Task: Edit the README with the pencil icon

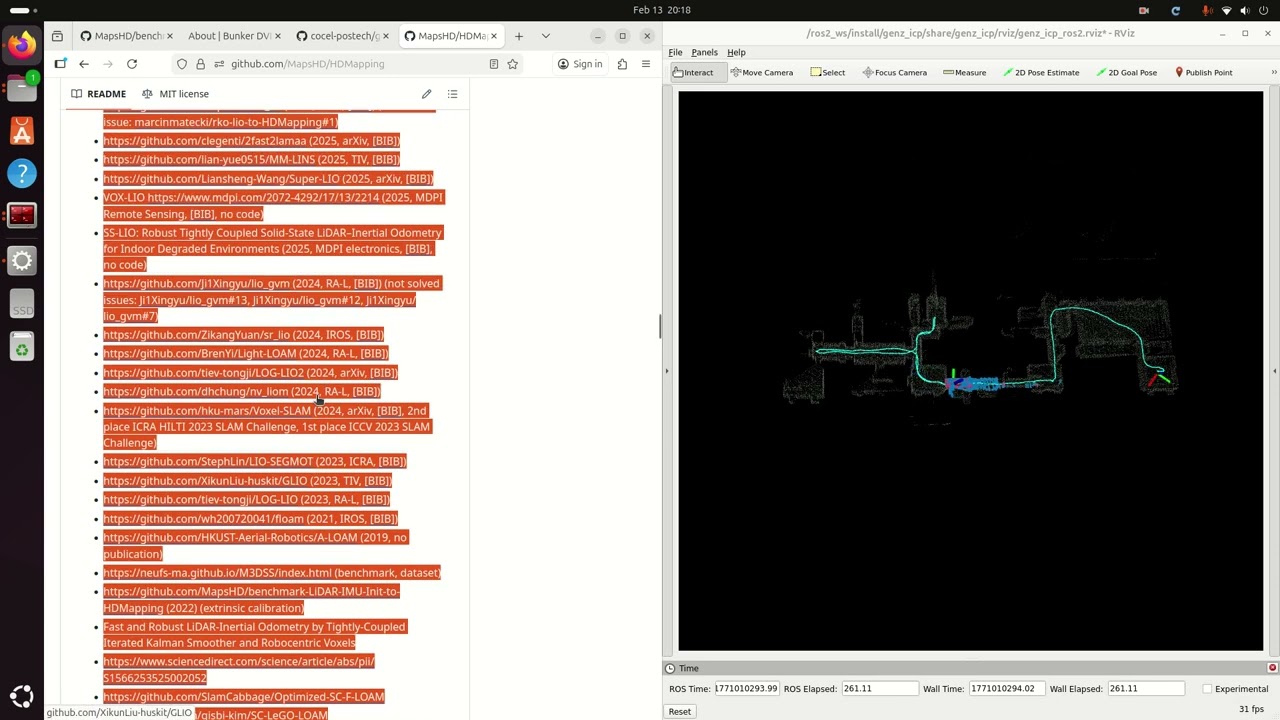Action: point(426,94)
